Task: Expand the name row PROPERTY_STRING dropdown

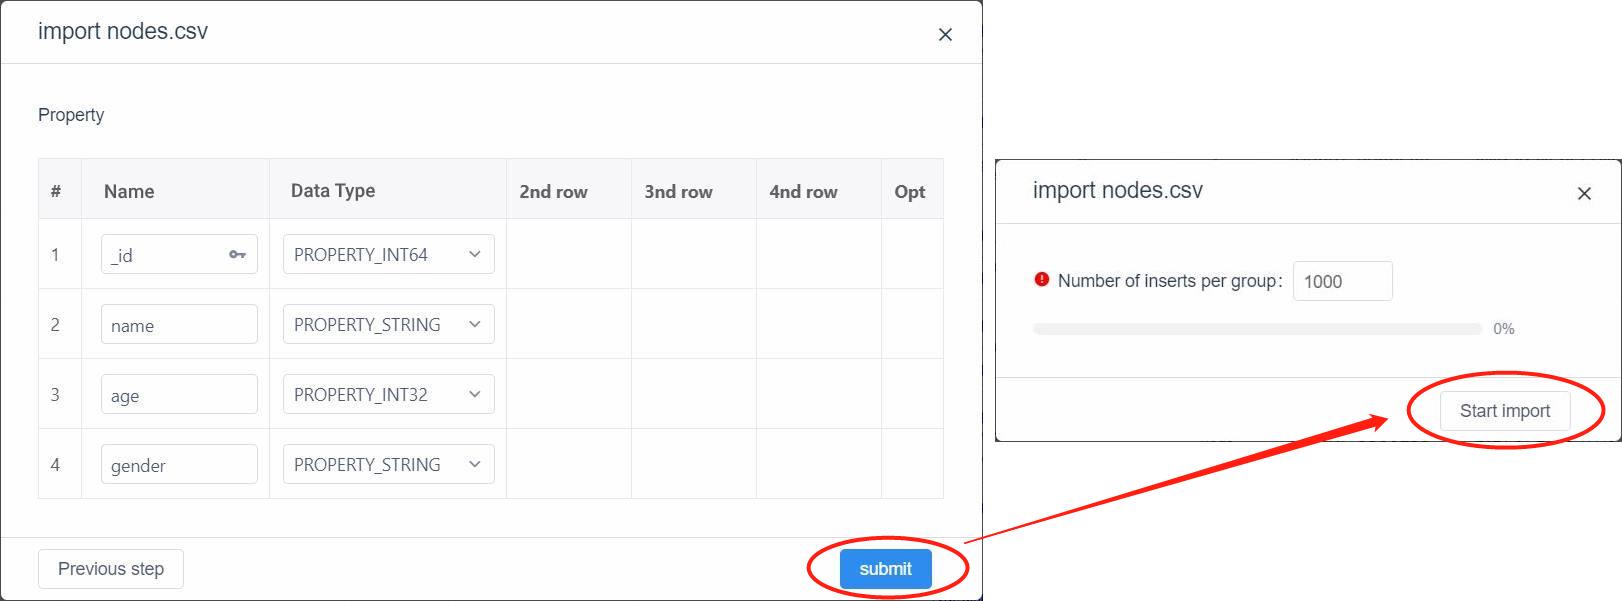Action: pos(389,324)
